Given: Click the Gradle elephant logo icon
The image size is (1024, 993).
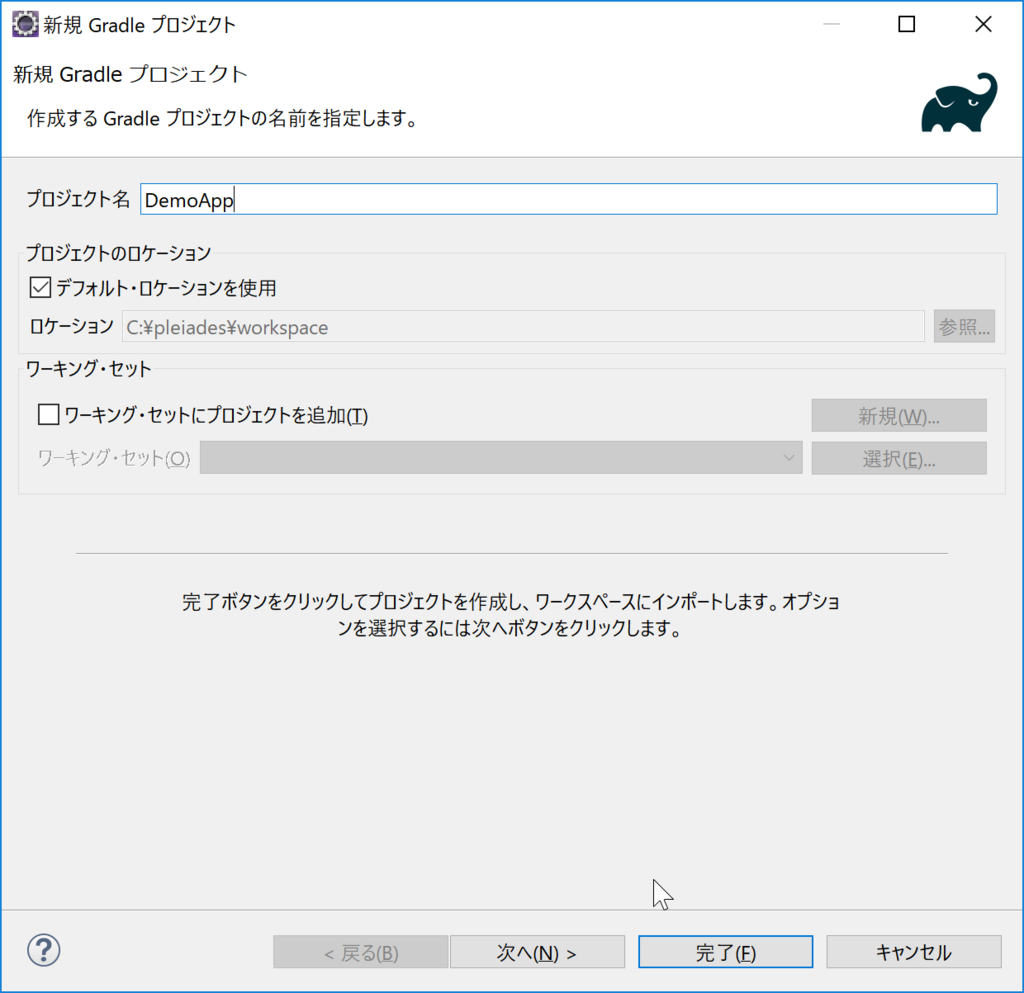Looking at the screenshot, I should pos(958,102).
